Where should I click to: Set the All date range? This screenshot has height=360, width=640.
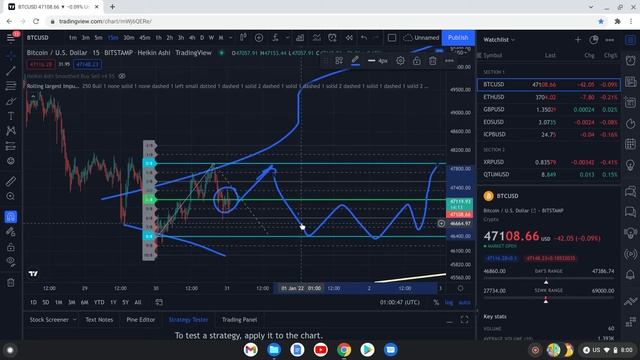138,302
